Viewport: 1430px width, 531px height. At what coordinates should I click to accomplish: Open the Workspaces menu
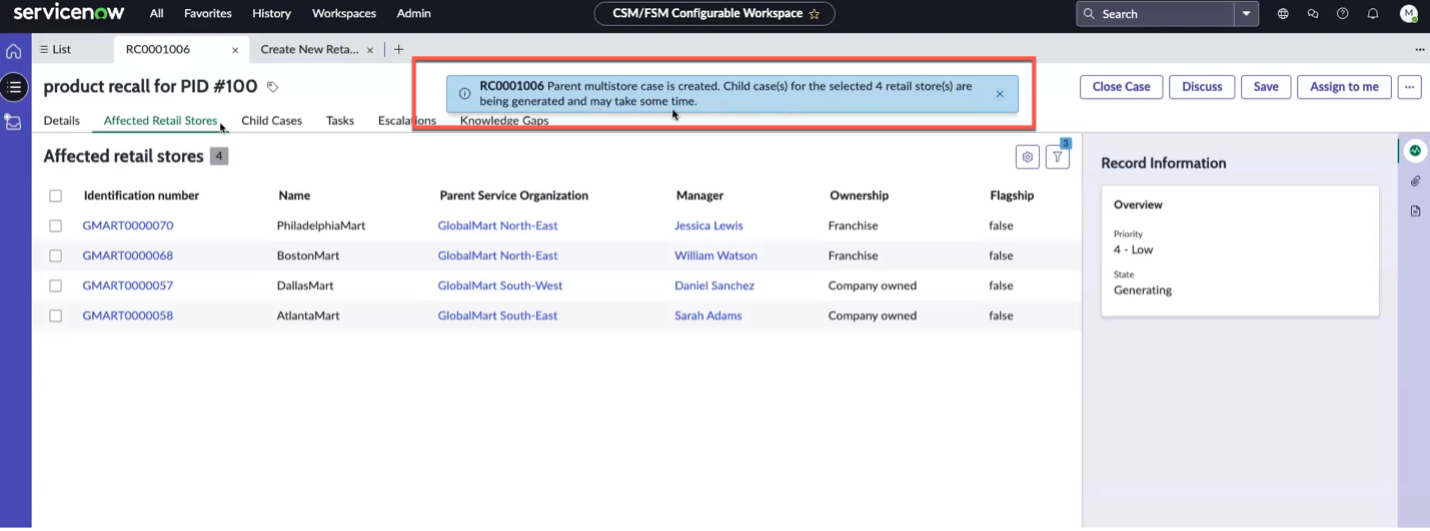point(344,14)
